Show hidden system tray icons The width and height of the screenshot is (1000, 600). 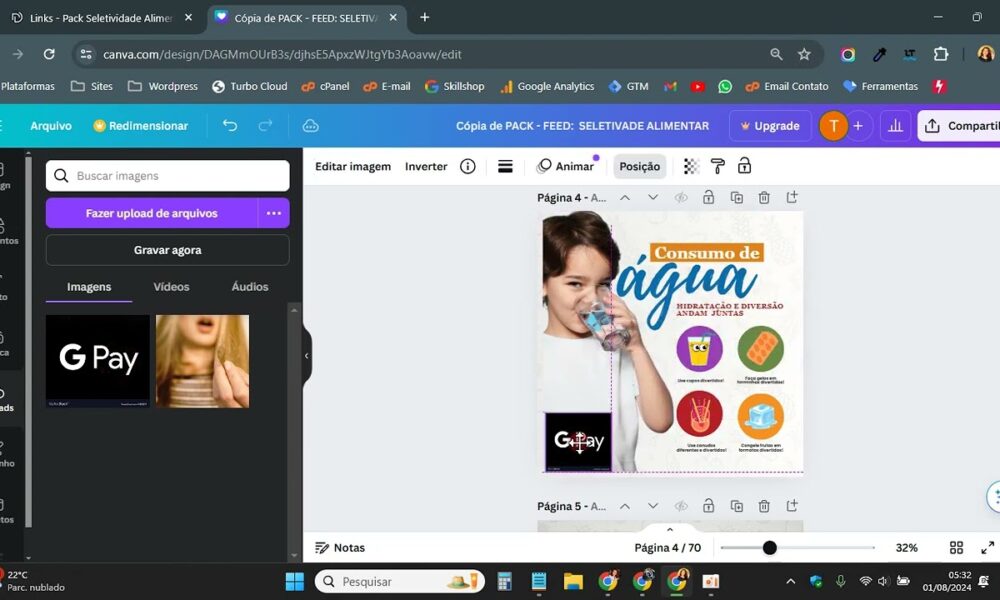[791, 581]
